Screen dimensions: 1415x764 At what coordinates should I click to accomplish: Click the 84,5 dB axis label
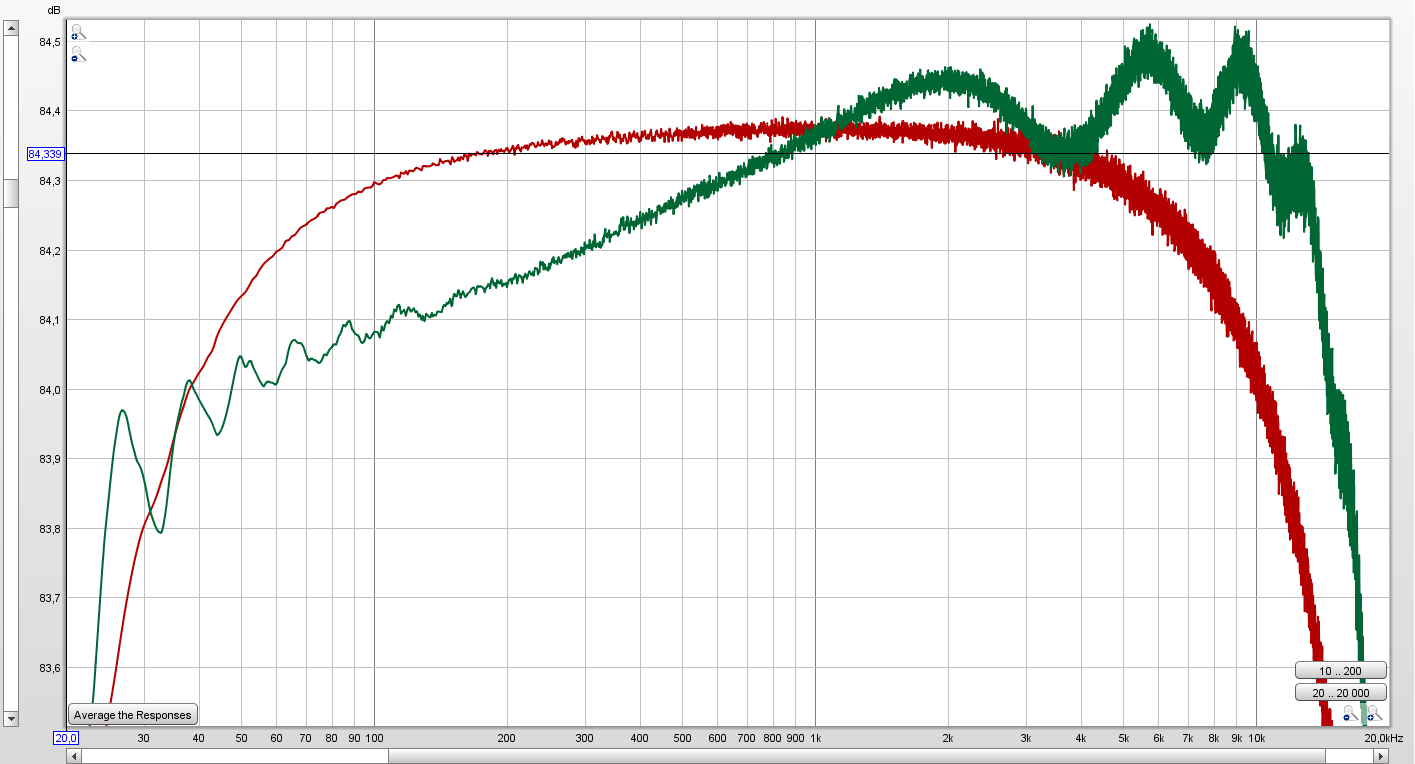coord(50,42)
